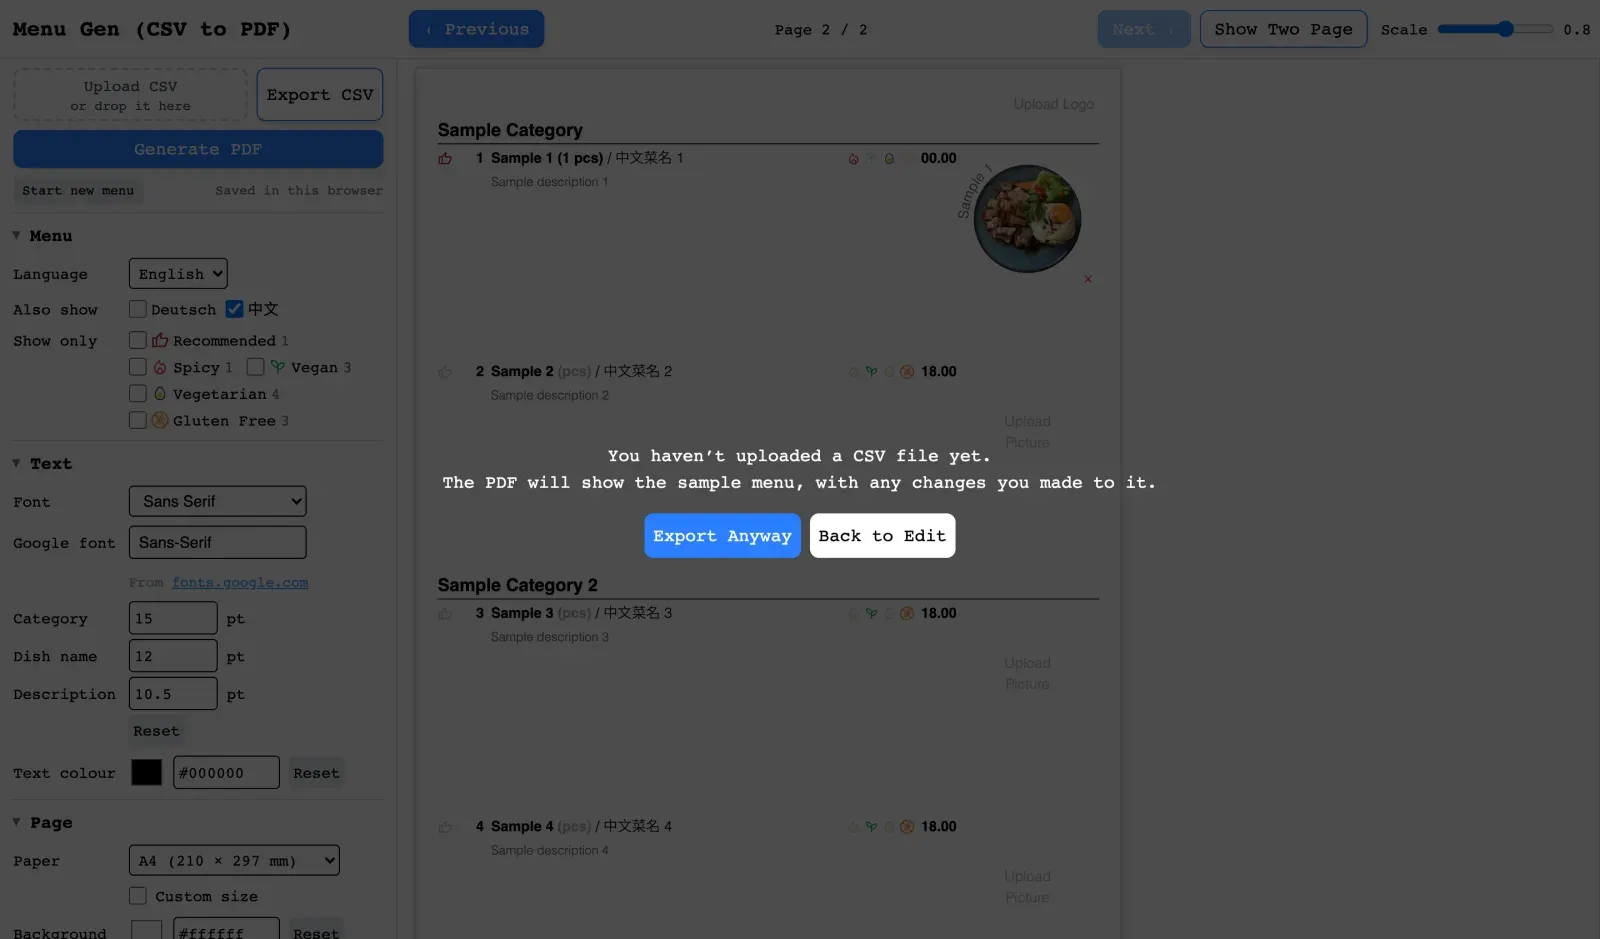Click the text colour hex field #000000
The height and width of the screenshot is (939, 1600).
point(226,772)
